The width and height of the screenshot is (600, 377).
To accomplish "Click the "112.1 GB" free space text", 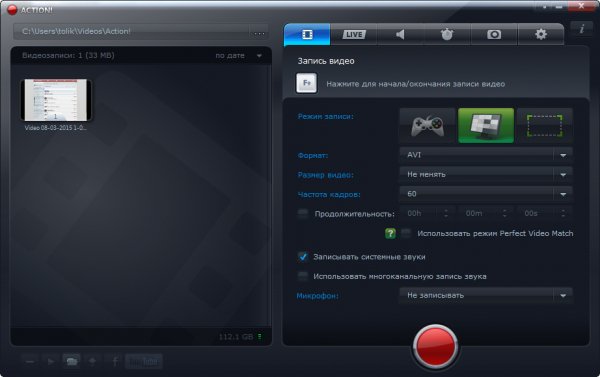I will click(x=236, y=337).
